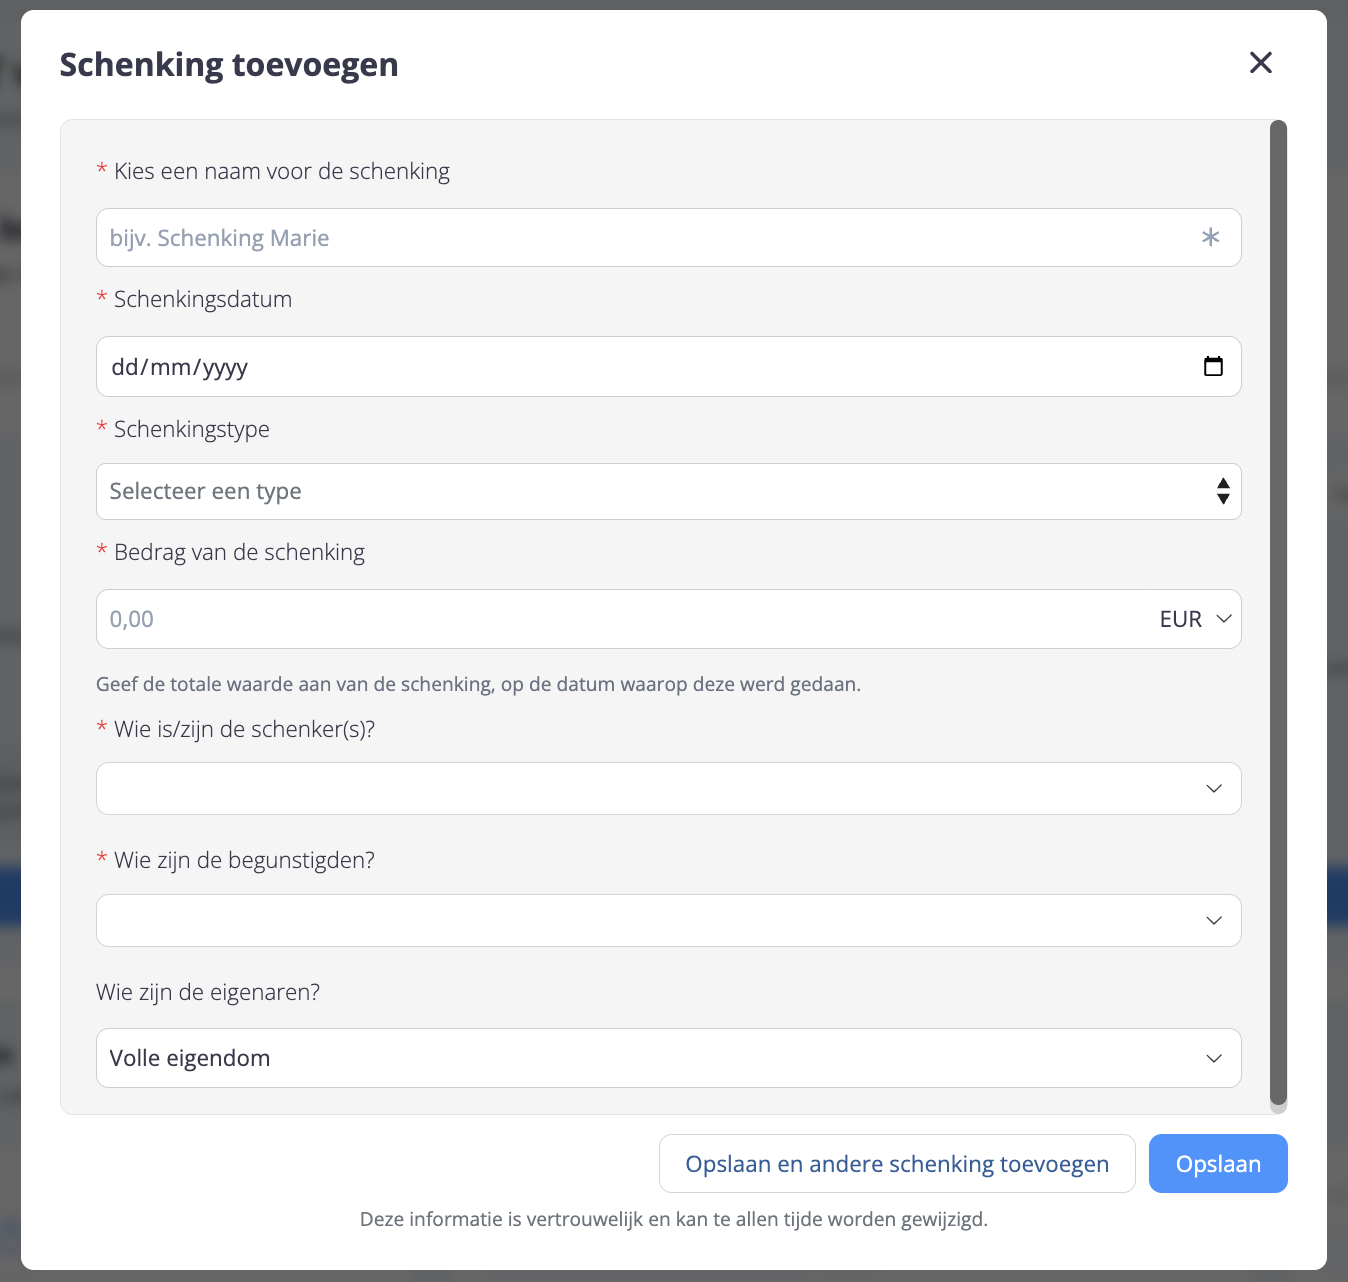Click the 'Wie is/zijn de schenker(s)?' label
Image resolution: width=1348 pixels, height=1282 pixels.
[x=244, y=729]
